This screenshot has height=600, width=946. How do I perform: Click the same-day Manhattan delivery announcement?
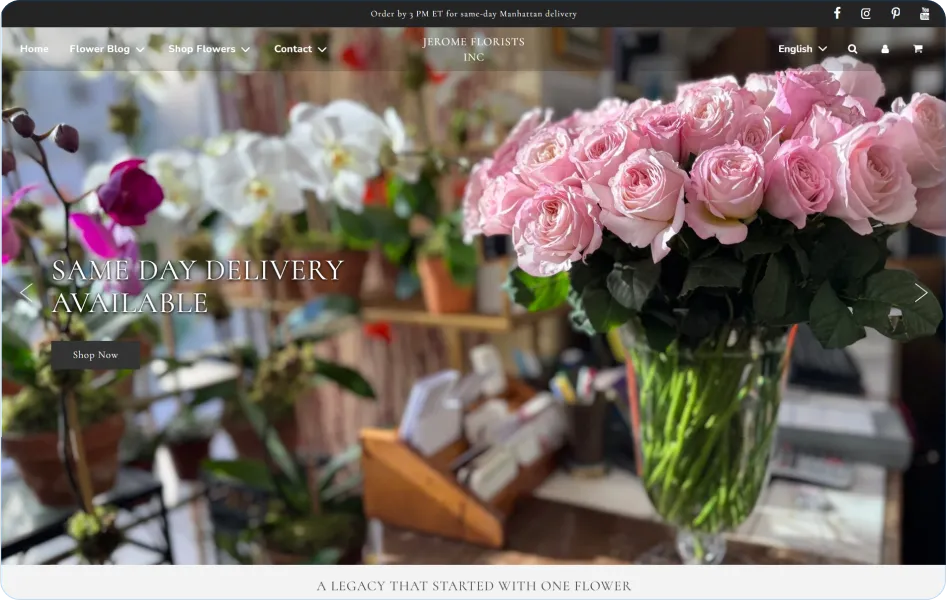point(474,14)
